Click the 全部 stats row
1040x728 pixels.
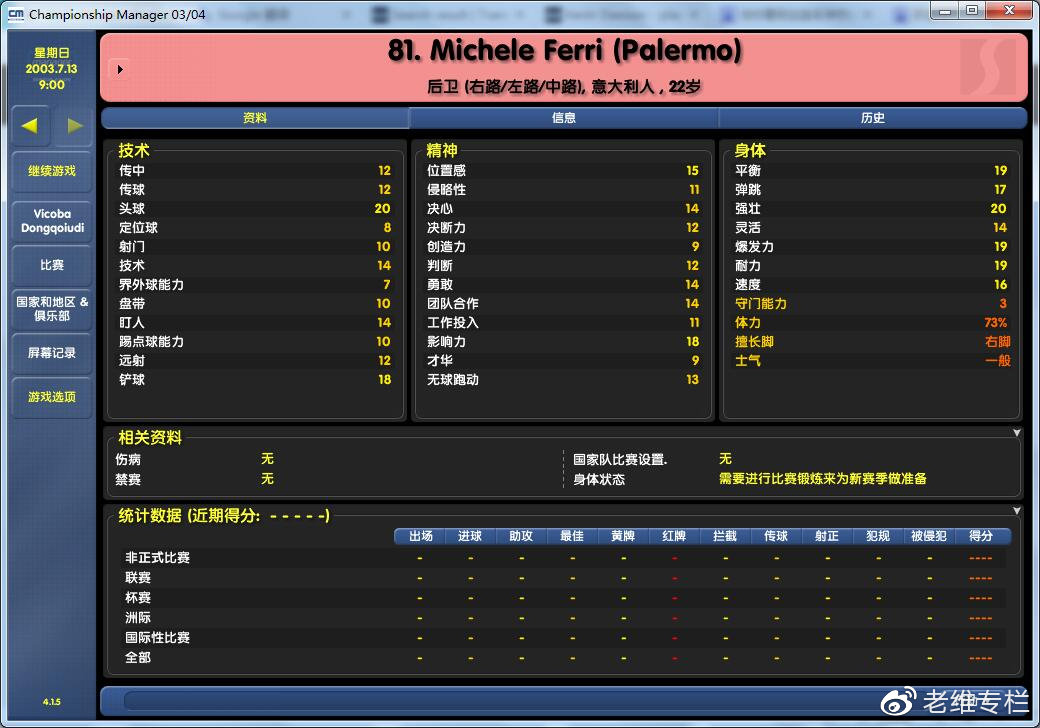(564, 657)
